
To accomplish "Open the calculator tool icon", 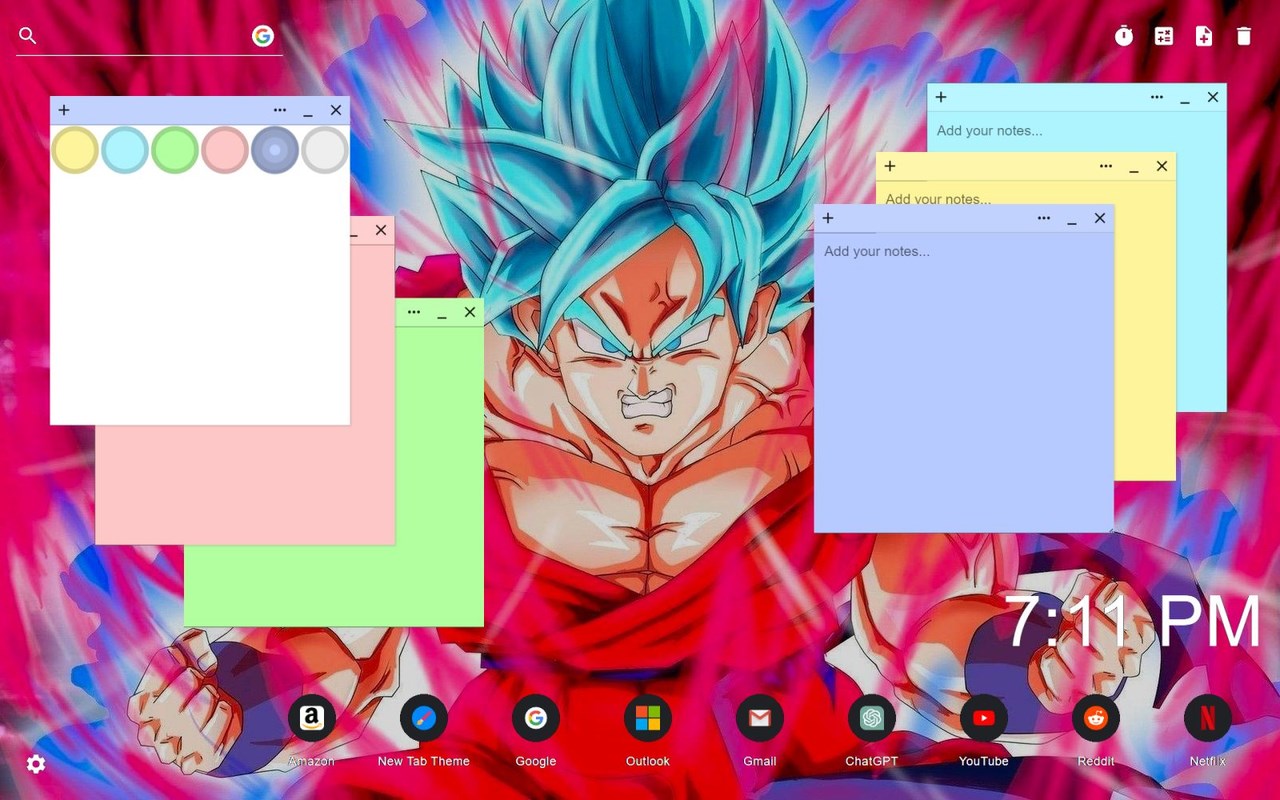I will (1164, 36).
